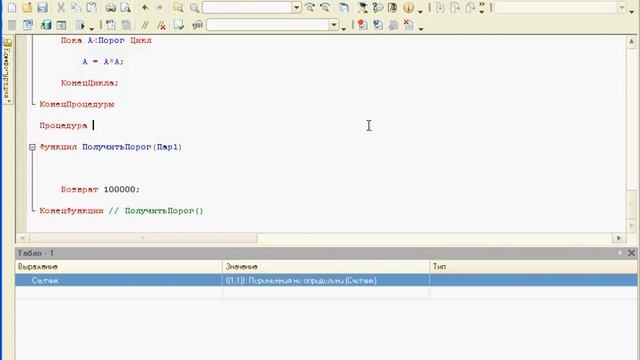
Task: Click the КонецФункции line
Action: (x=121, y=211)
